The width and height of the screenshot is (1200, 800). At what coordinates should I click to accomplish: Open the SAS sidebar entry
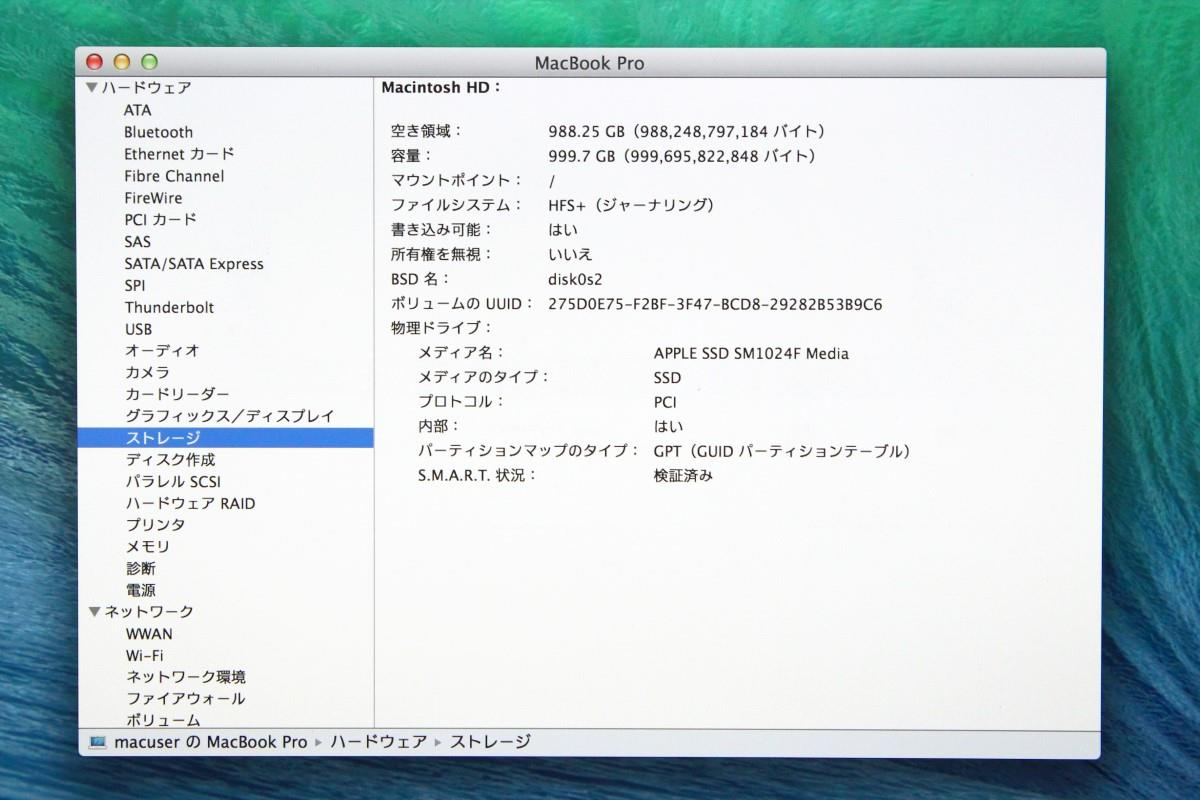coord(138,242)
